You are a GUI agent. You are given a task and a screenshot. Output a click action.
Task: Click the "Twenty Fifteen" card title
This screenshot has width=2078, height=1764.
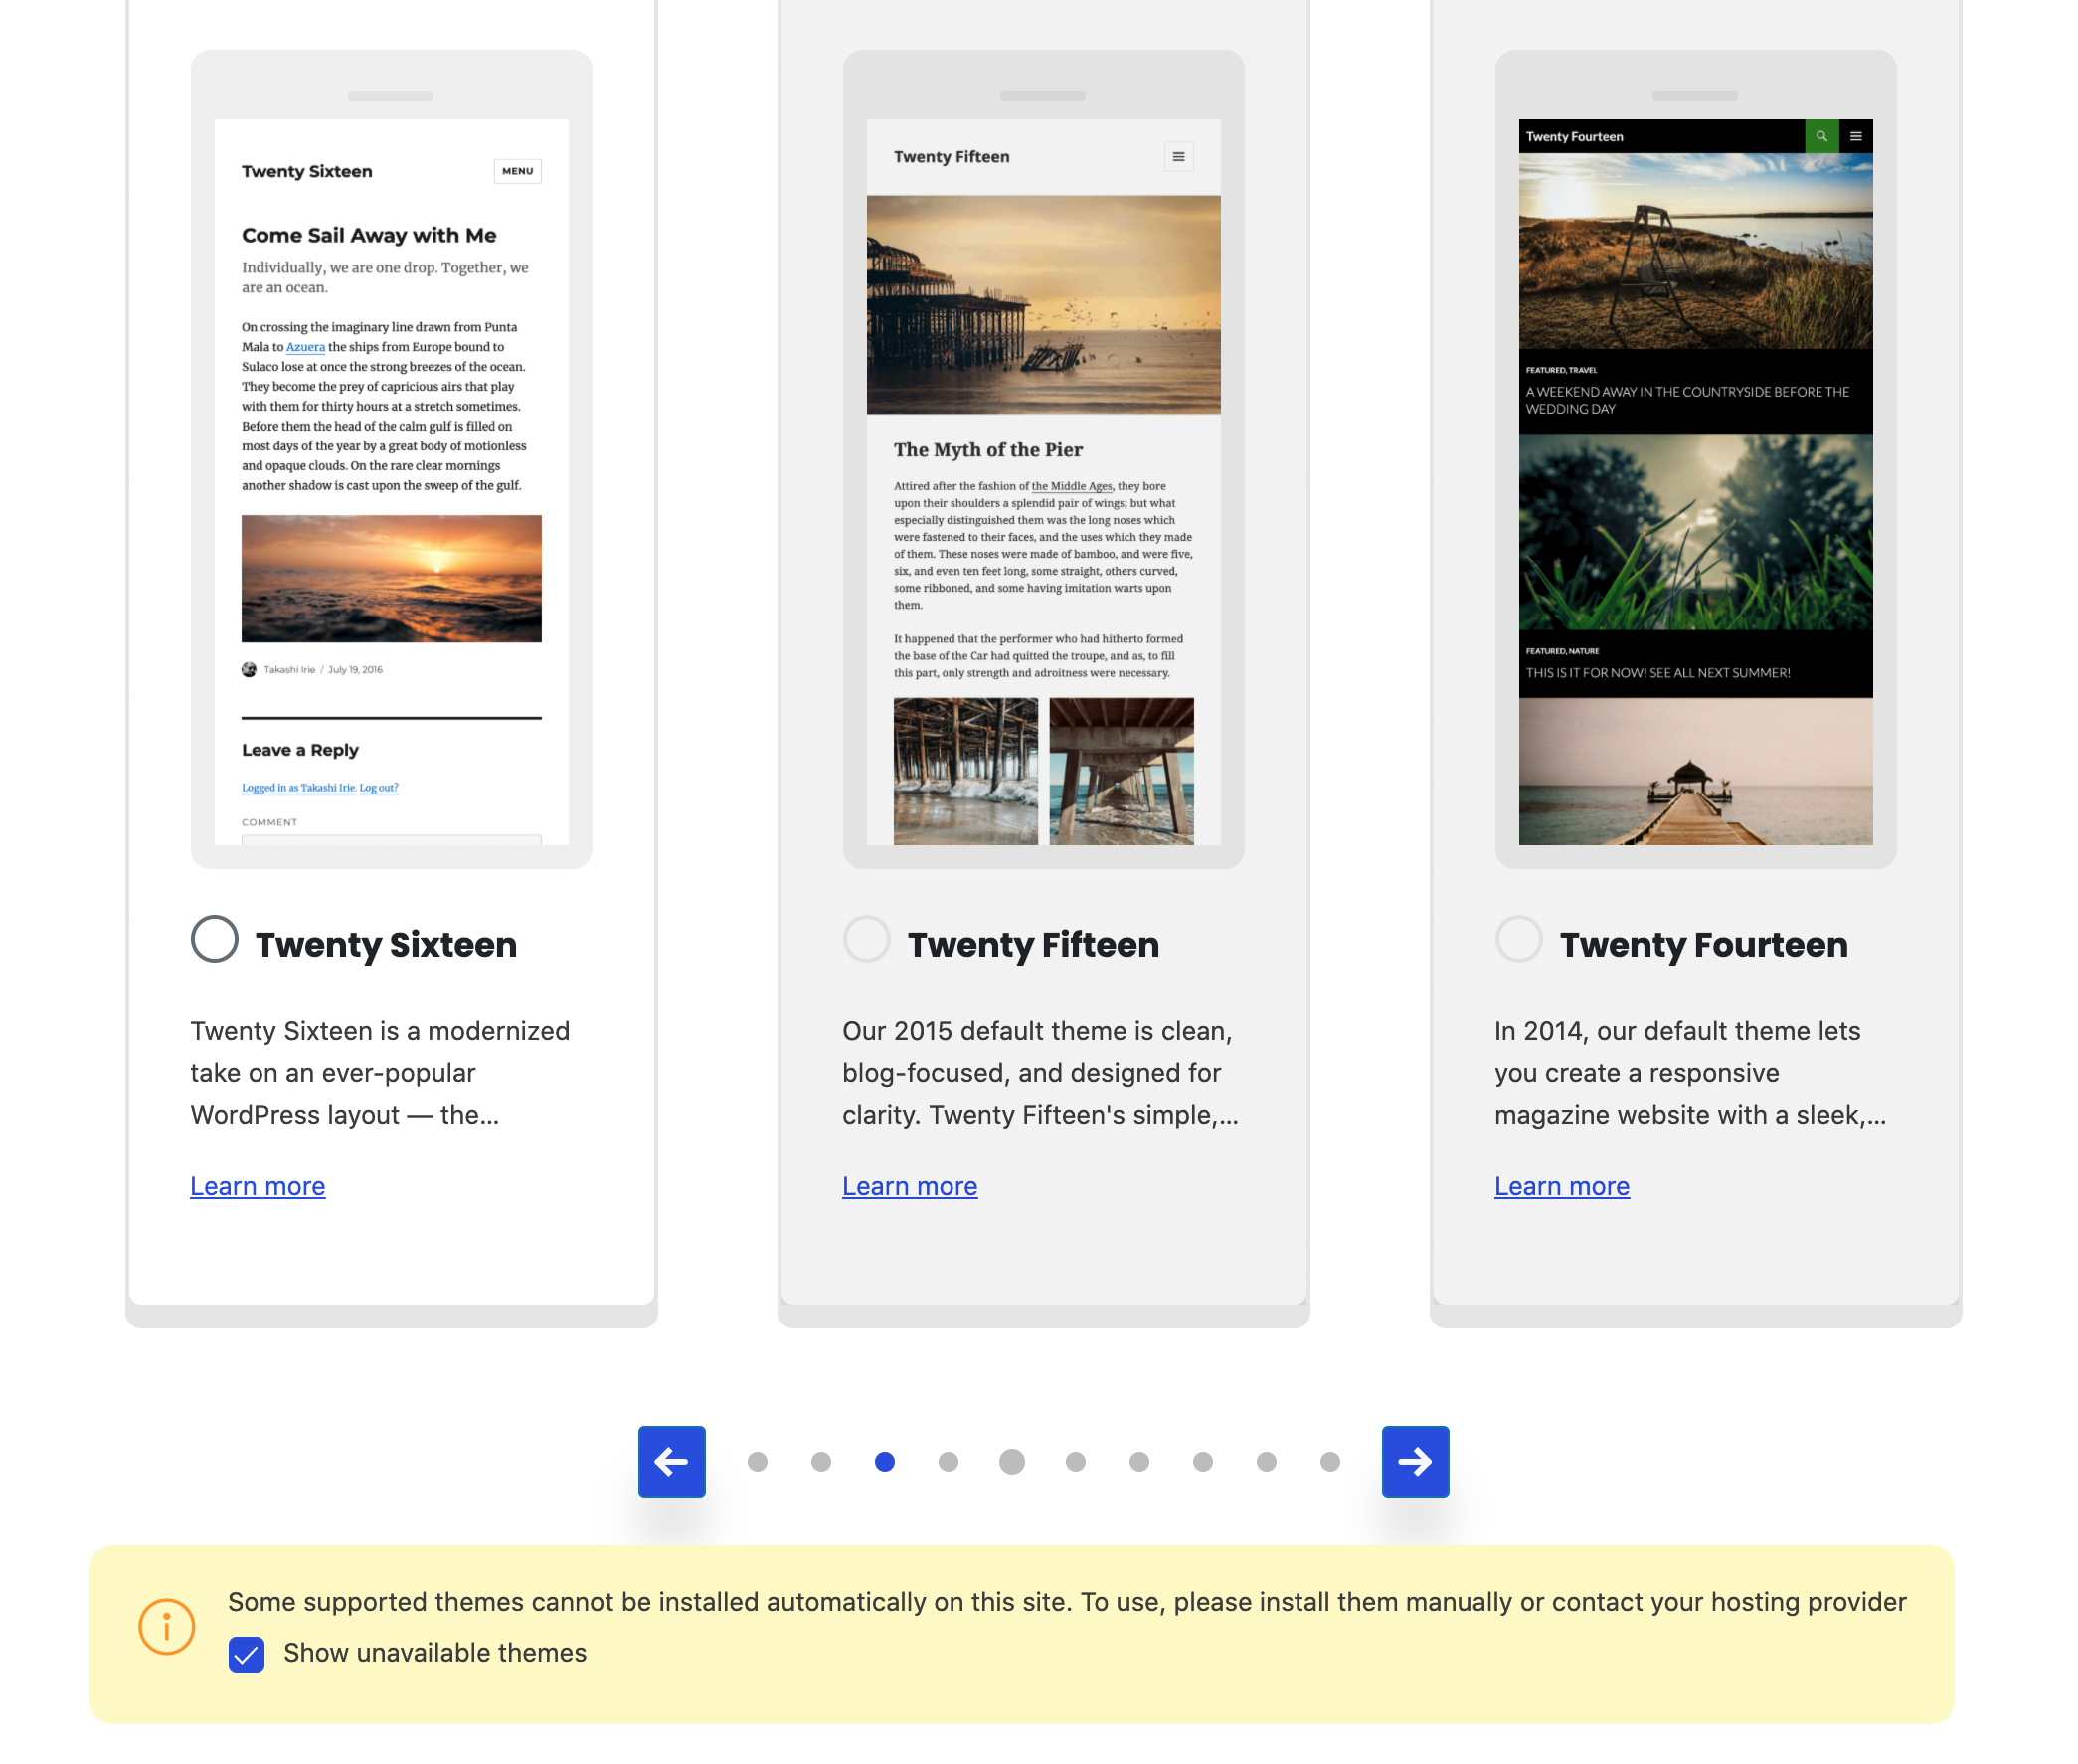1033,944
